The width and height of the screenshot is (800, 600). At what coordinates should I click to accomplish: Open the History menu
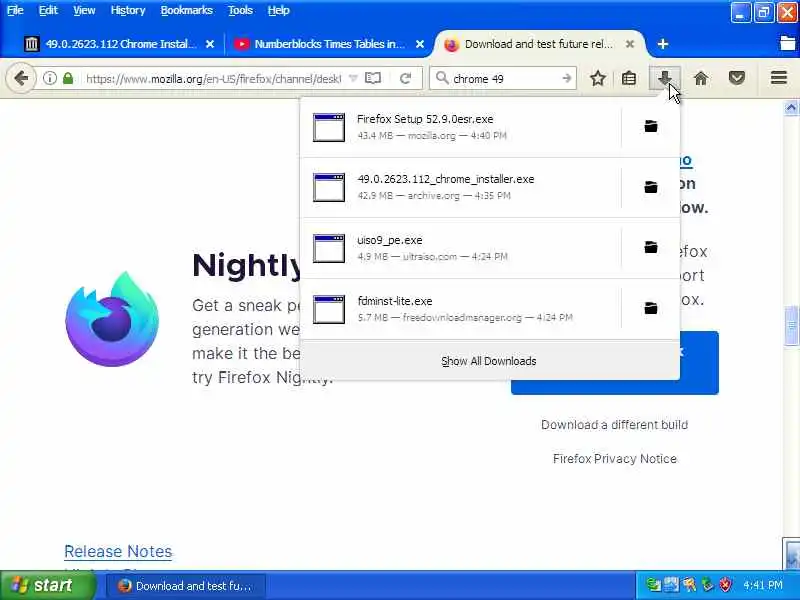click(x=128, y=10)
